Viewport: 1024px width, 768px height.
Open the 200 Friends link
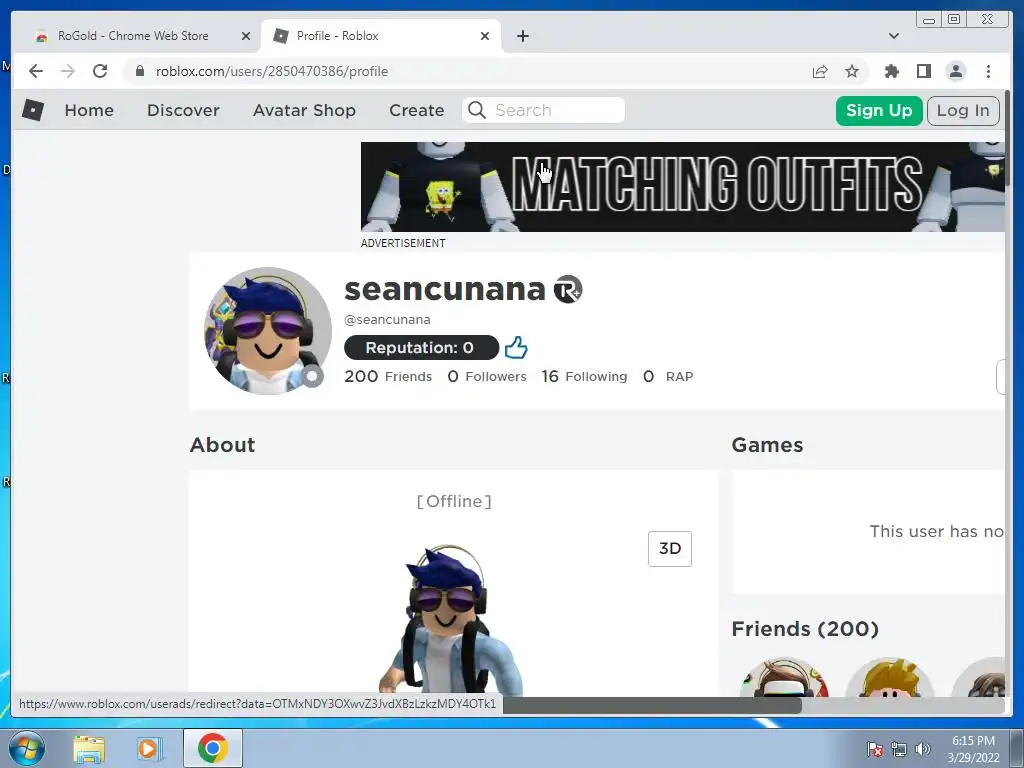click(x=388, y=376)
